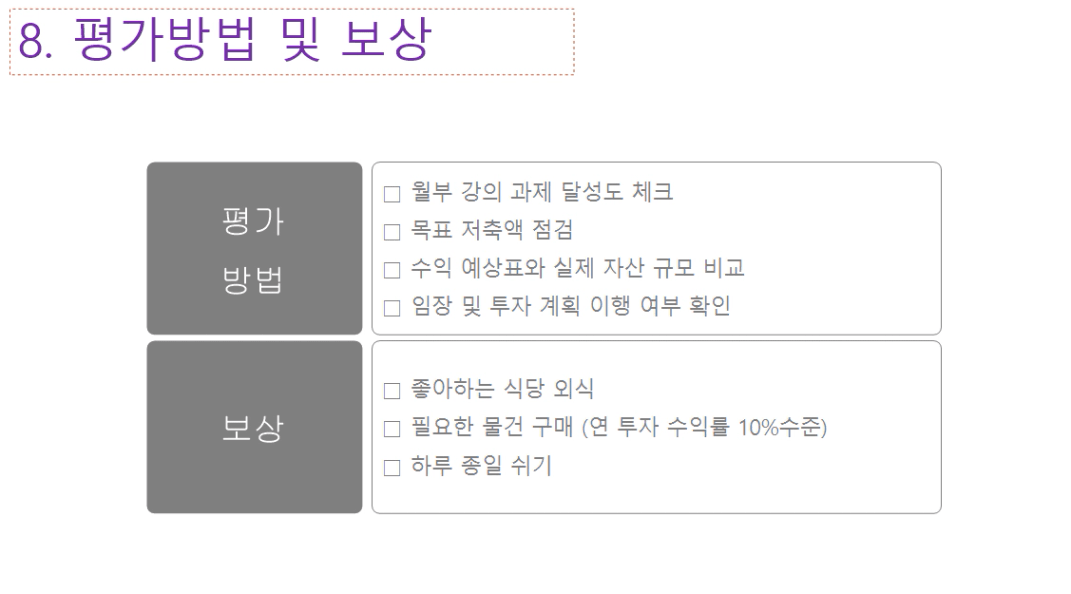Screen dimensions: 1071x594
Task: Click the text 월부 강의 과제 달성도 체크
Action: [542, 192]
